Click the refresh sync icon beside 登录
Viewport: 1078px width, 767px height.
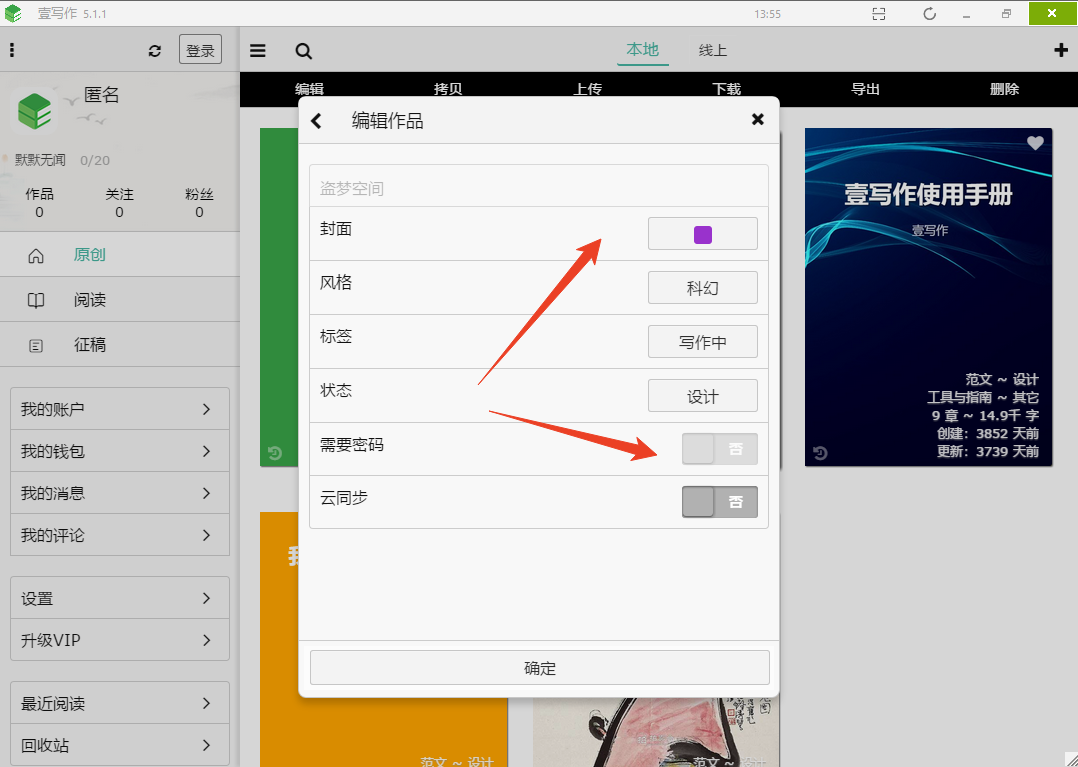[155, 51]
